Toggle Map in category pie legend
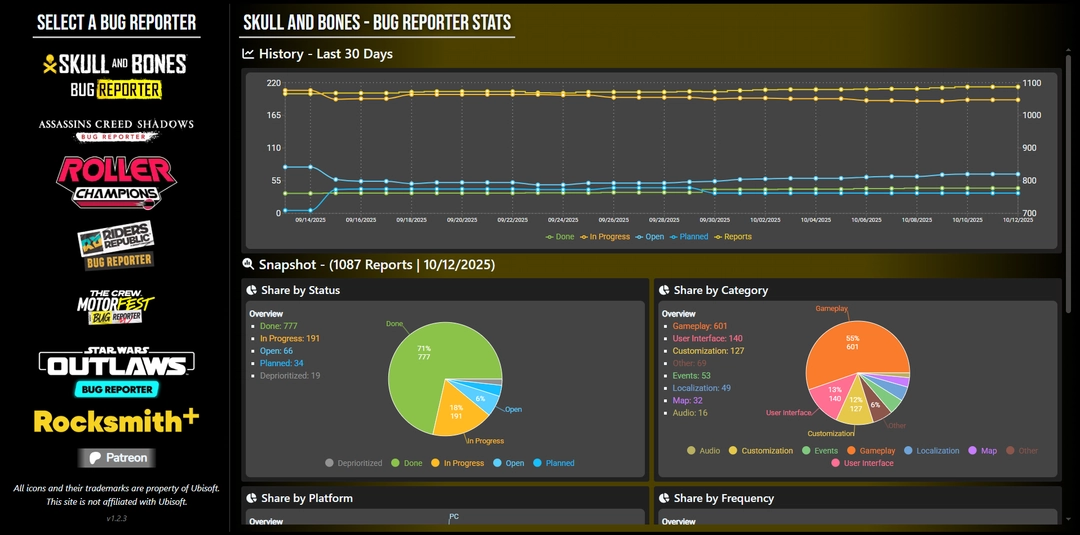 coord(983,451)
